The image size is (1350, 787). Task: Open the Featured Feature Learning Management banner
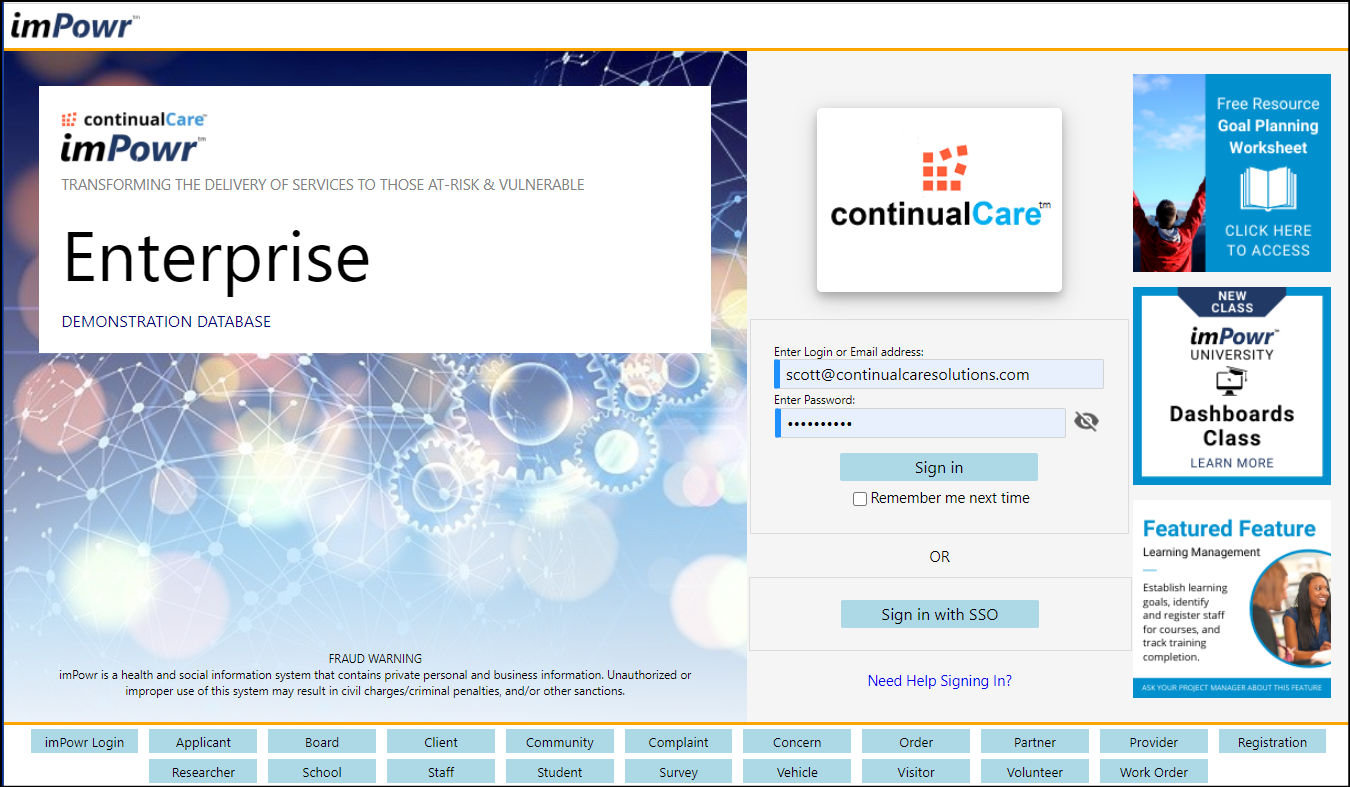(x=1232, y=599)
